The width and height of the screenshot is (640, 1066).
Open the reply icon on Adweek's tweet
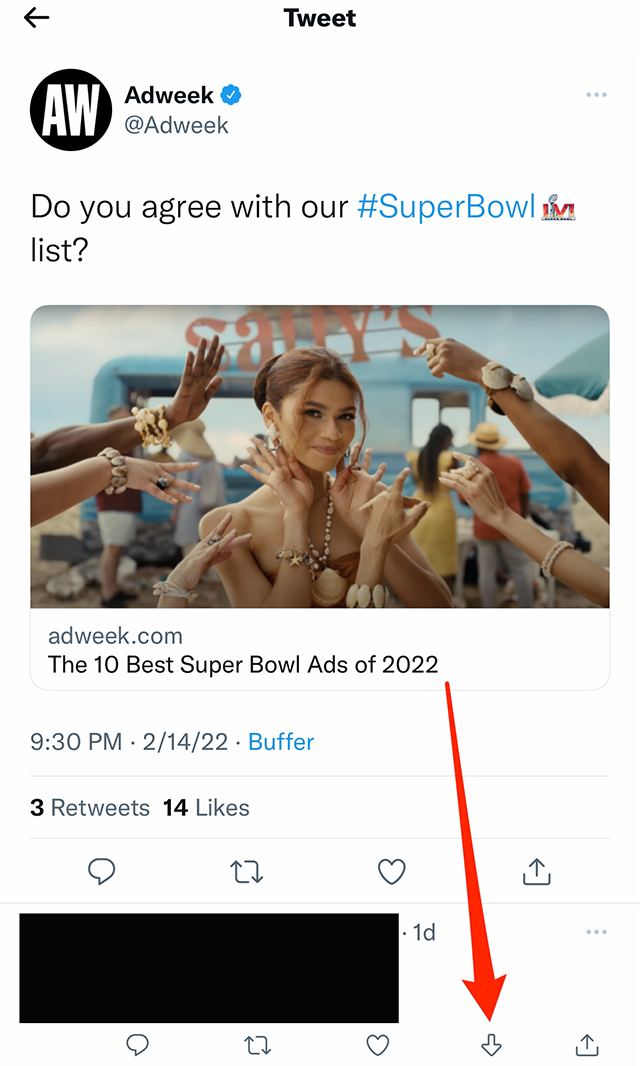[x=101, y=871]
